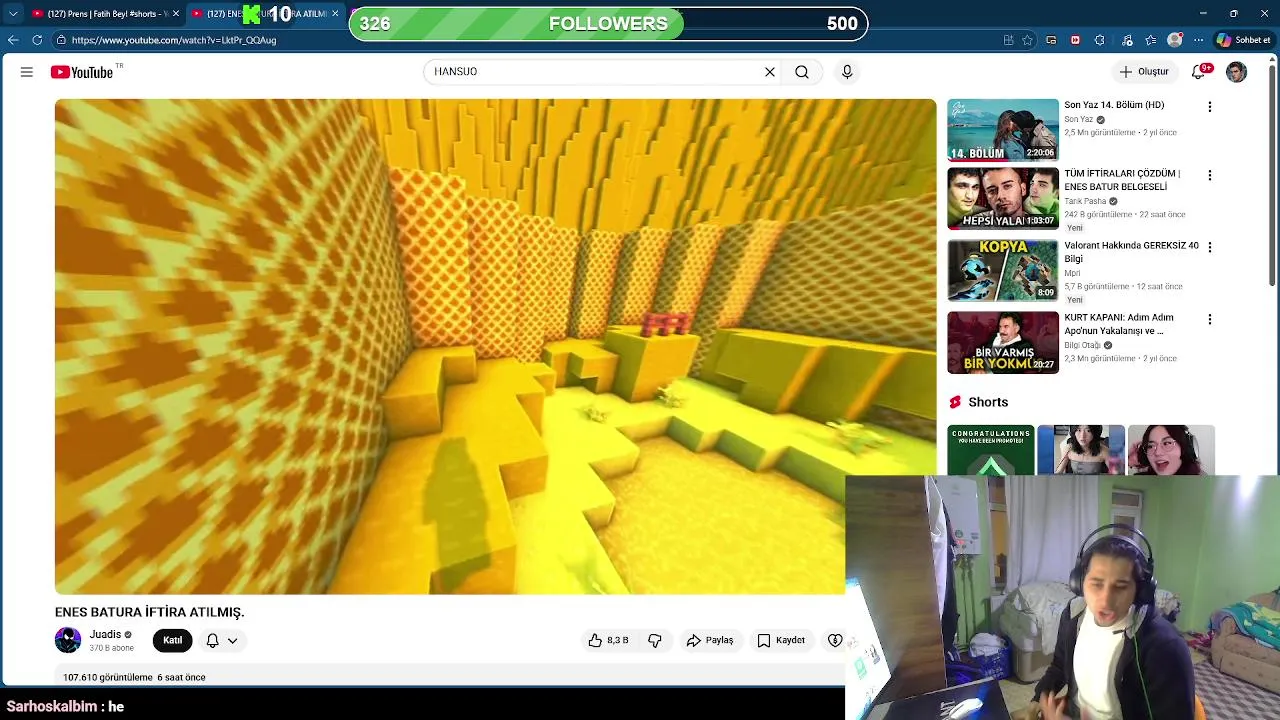Join the channel with Katıl button
The image size is (1280, 720).
(x=173, y=640)
